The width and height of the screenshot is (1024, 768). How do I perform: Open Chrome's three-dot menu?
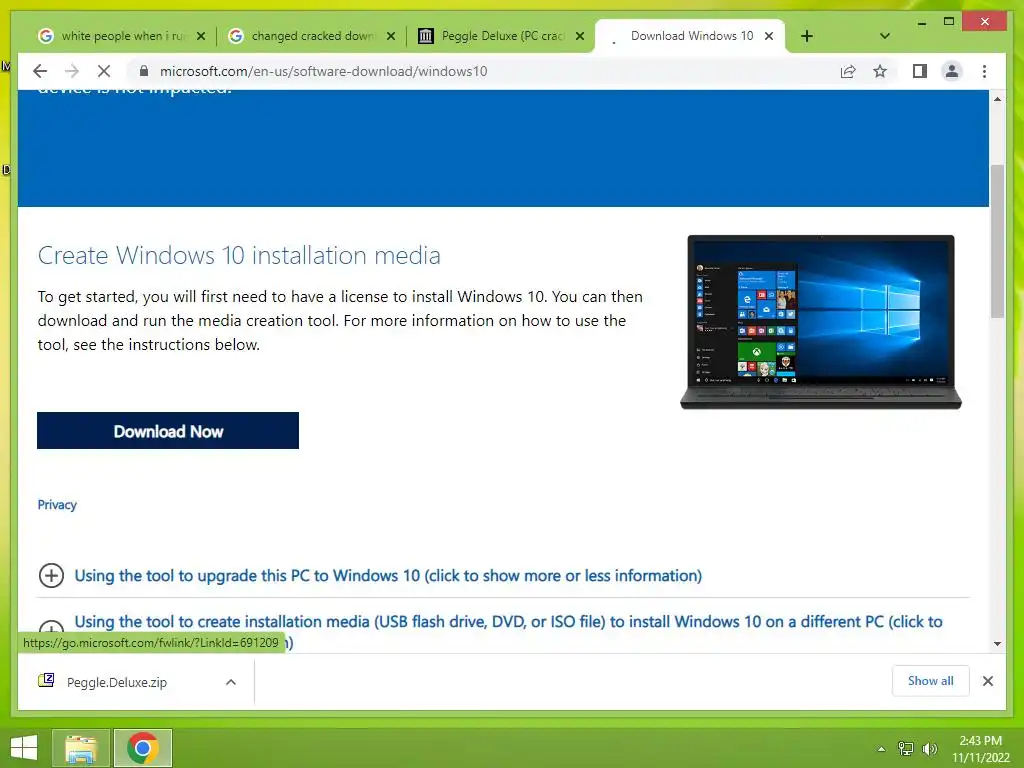984,71
